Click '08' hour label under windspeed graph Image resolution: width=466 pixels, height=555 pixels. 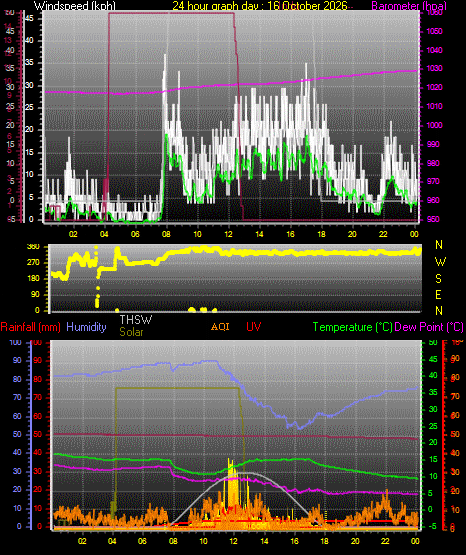click(x=166, y=234)
